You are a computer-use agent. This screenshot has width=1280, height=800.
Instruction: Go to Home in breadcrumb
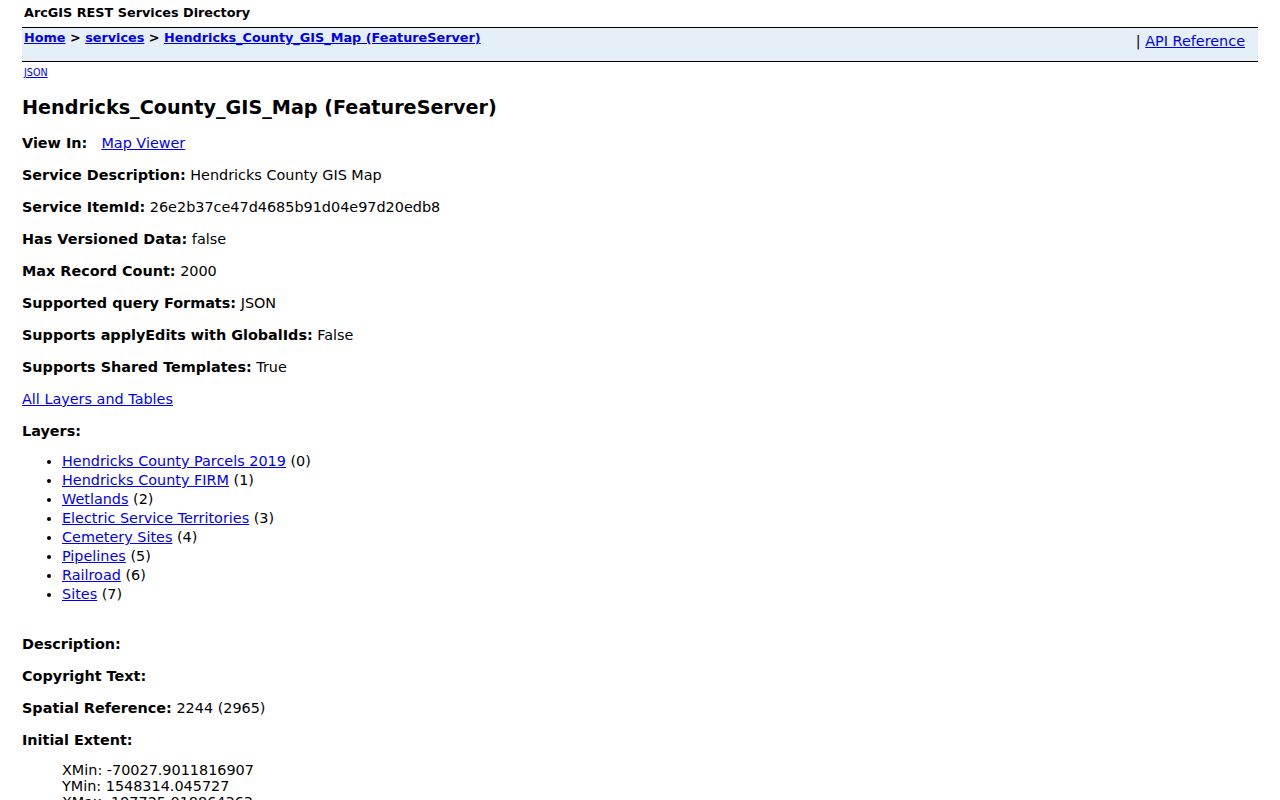point(44,38)
